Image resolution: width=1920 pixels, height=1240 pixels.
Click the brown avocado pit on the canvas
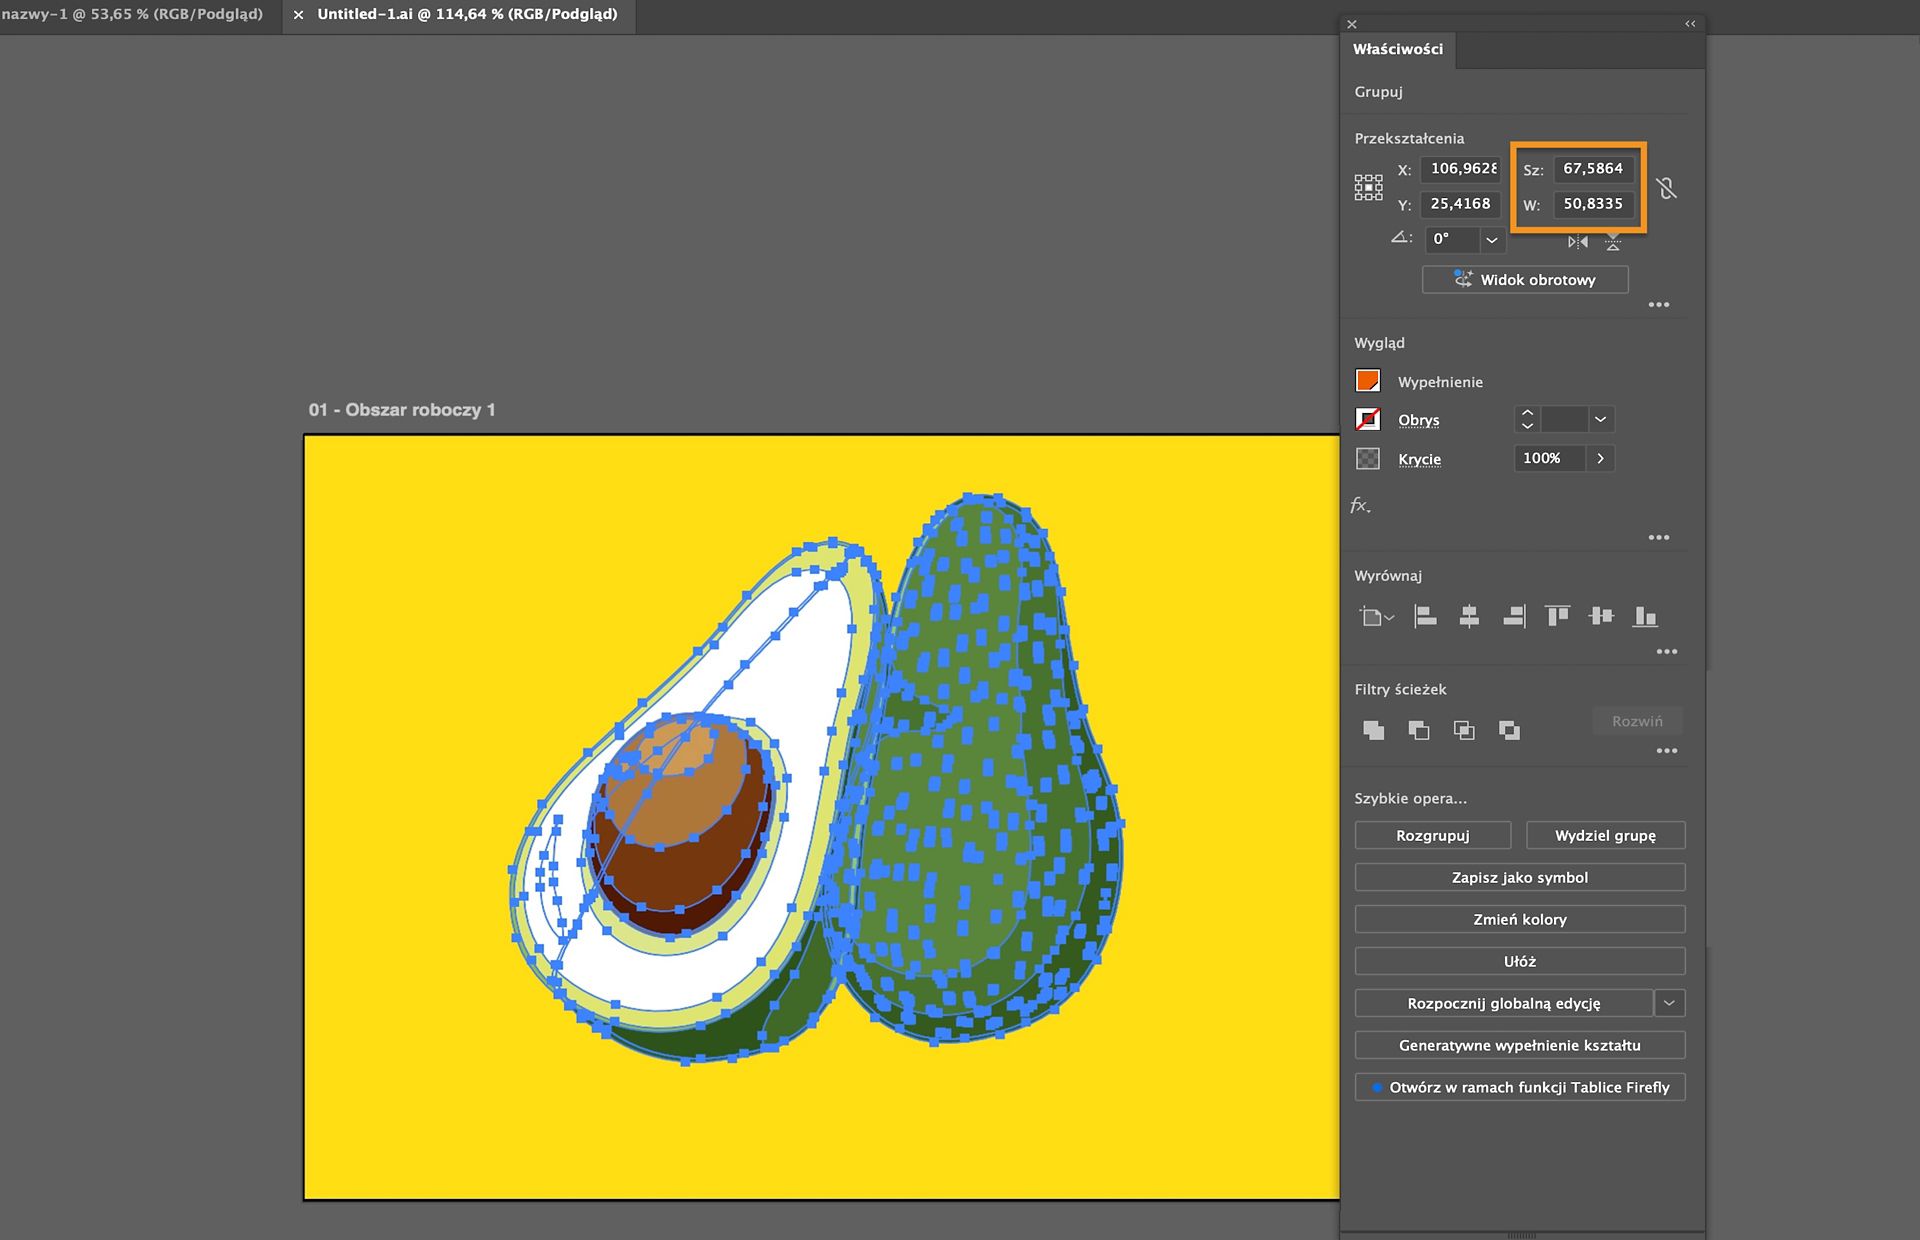(x=682, y=825)
